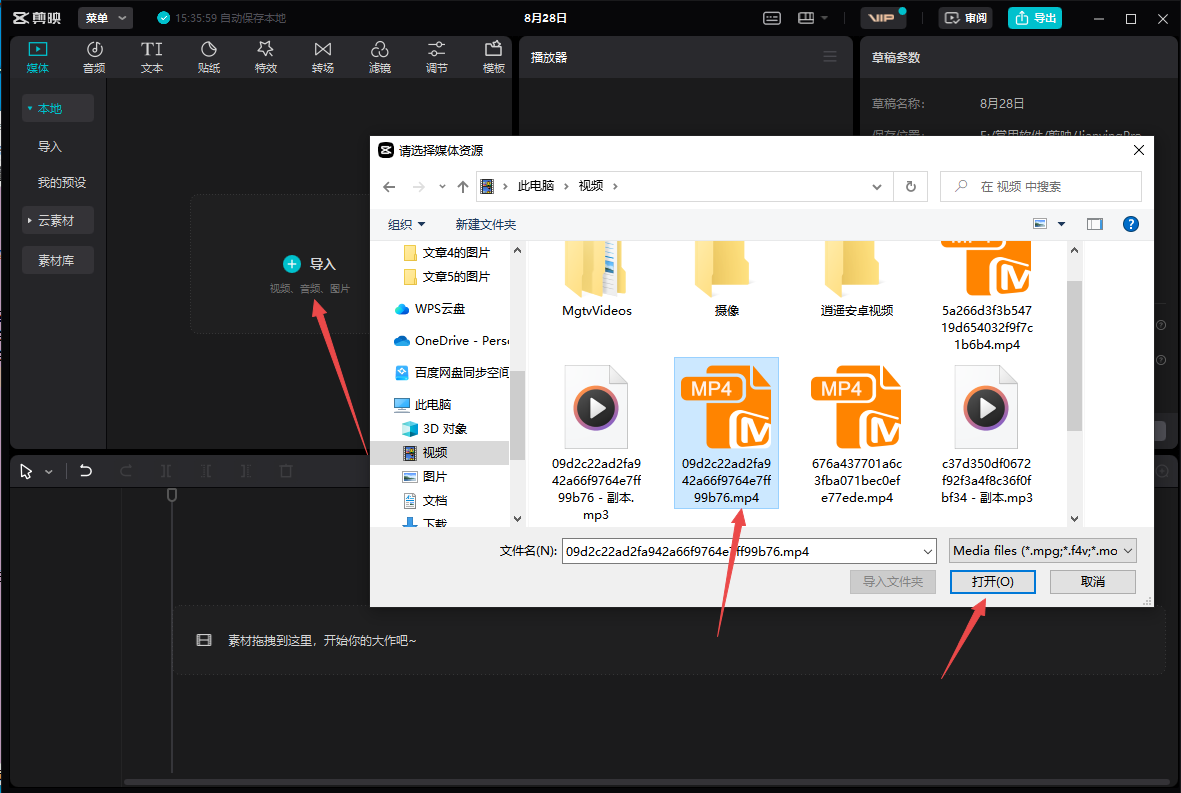The width and height of the screenshot is (1181, 793).
Task: Select the 676a437701a6c MP4 file thumbnail
Action: click(856, 412)
